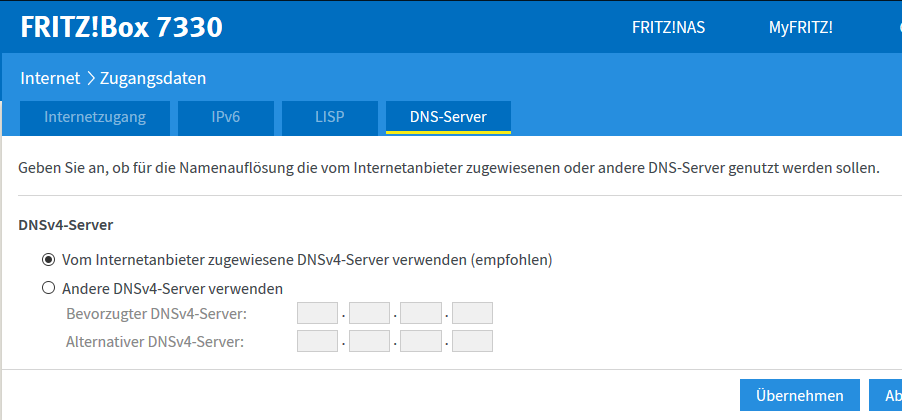Click the Bevorzugter DNSv4-Server label
This screenshot has height=420, width=902.
click(156, 314)
